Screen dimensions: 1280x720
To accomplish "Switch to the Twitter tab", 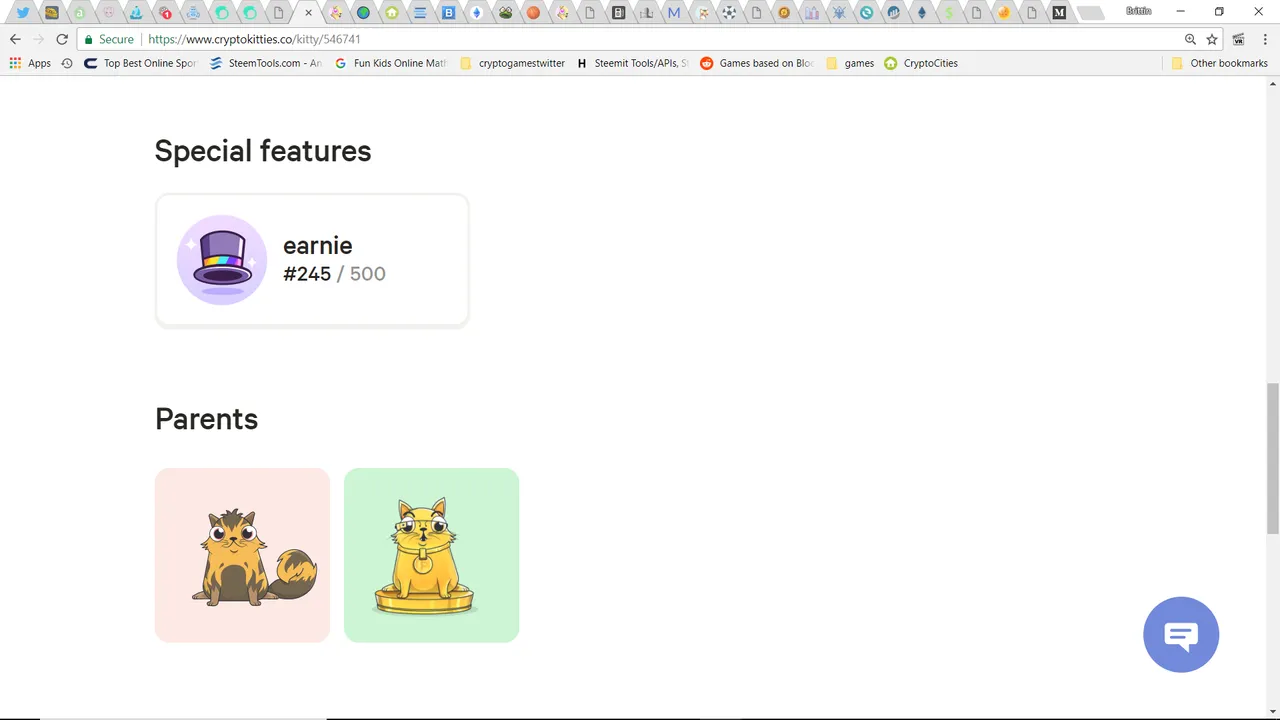I will pos(23,13).
